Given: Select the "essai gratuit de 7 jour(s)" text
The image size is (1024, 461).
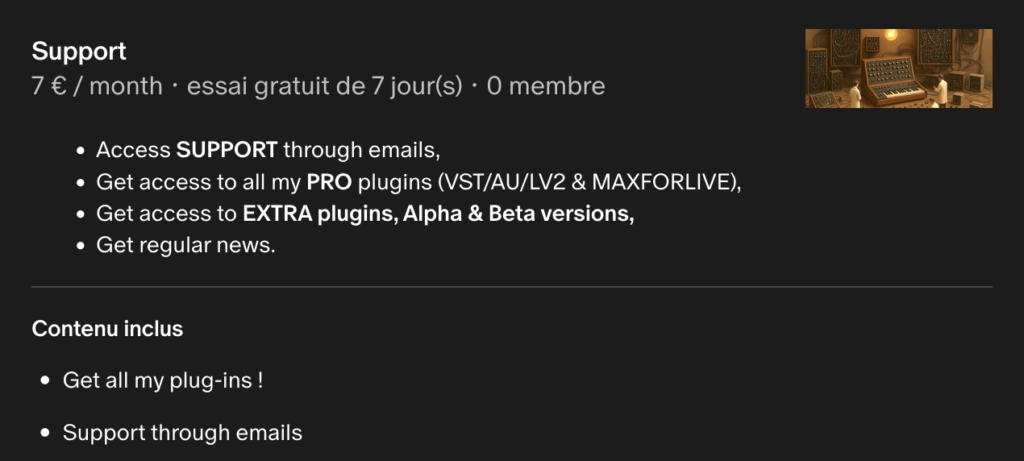Looking at the screenshot, I should tap(324, 87).
